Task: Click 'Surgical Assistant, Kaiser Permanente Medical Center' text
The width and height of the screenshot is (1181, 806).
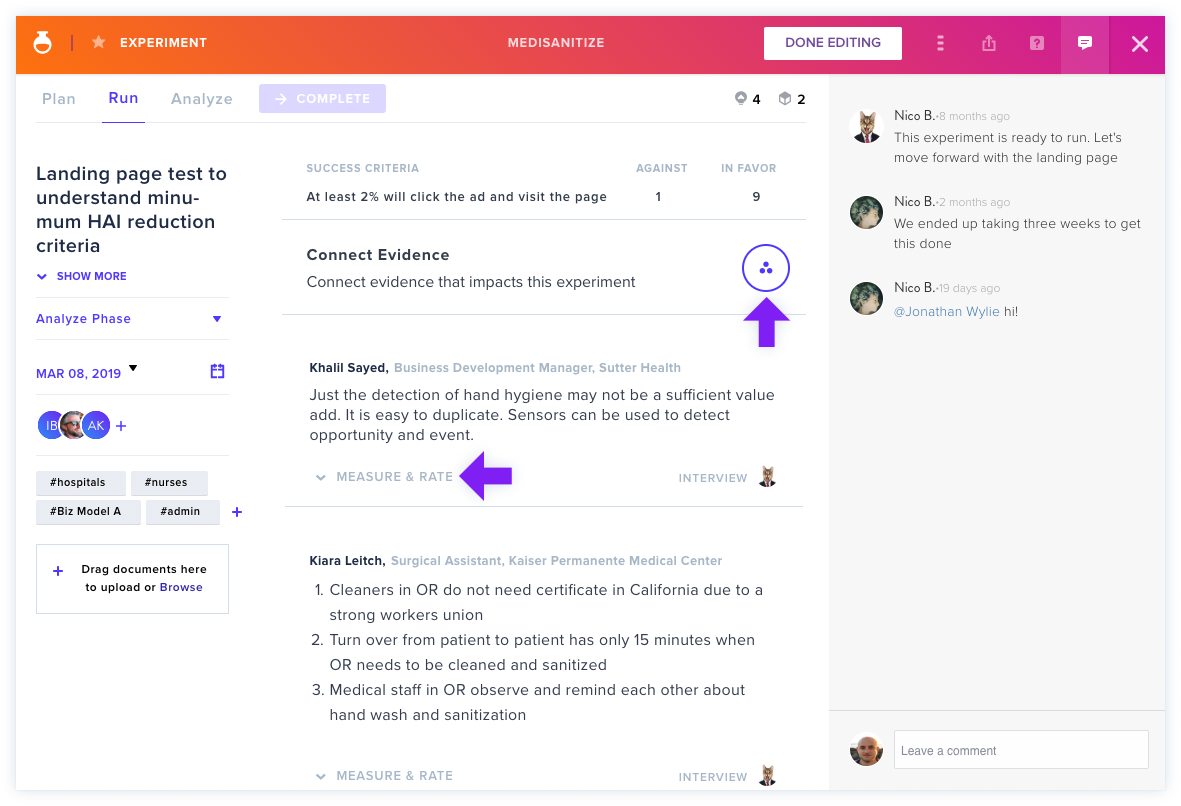Action: (557, 560)
